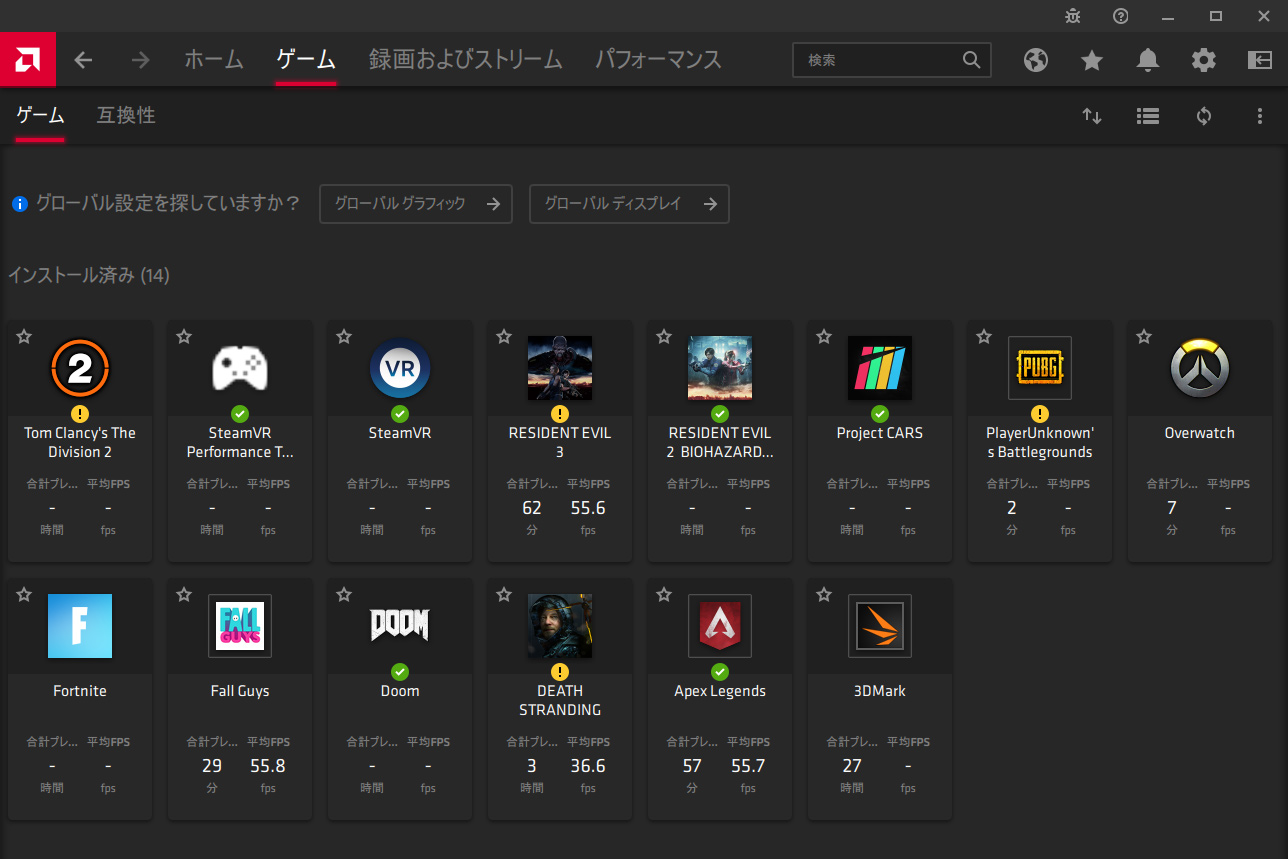Click the インストール済み (14) heading
This screenshot has height=859, width=1288.
(x=89, y=275)
